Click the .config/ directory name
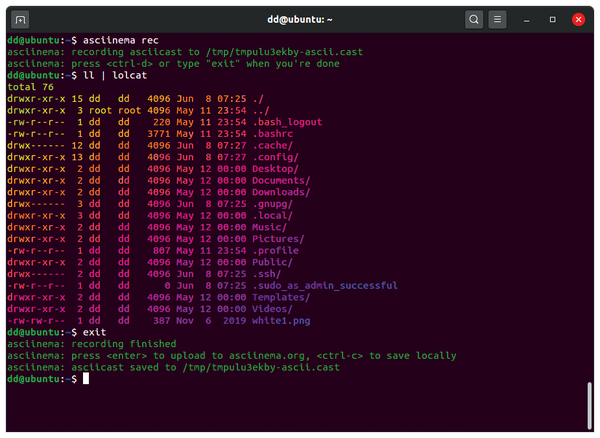The width and height of the screenshot is (600, 438). (x=276, y=157)
